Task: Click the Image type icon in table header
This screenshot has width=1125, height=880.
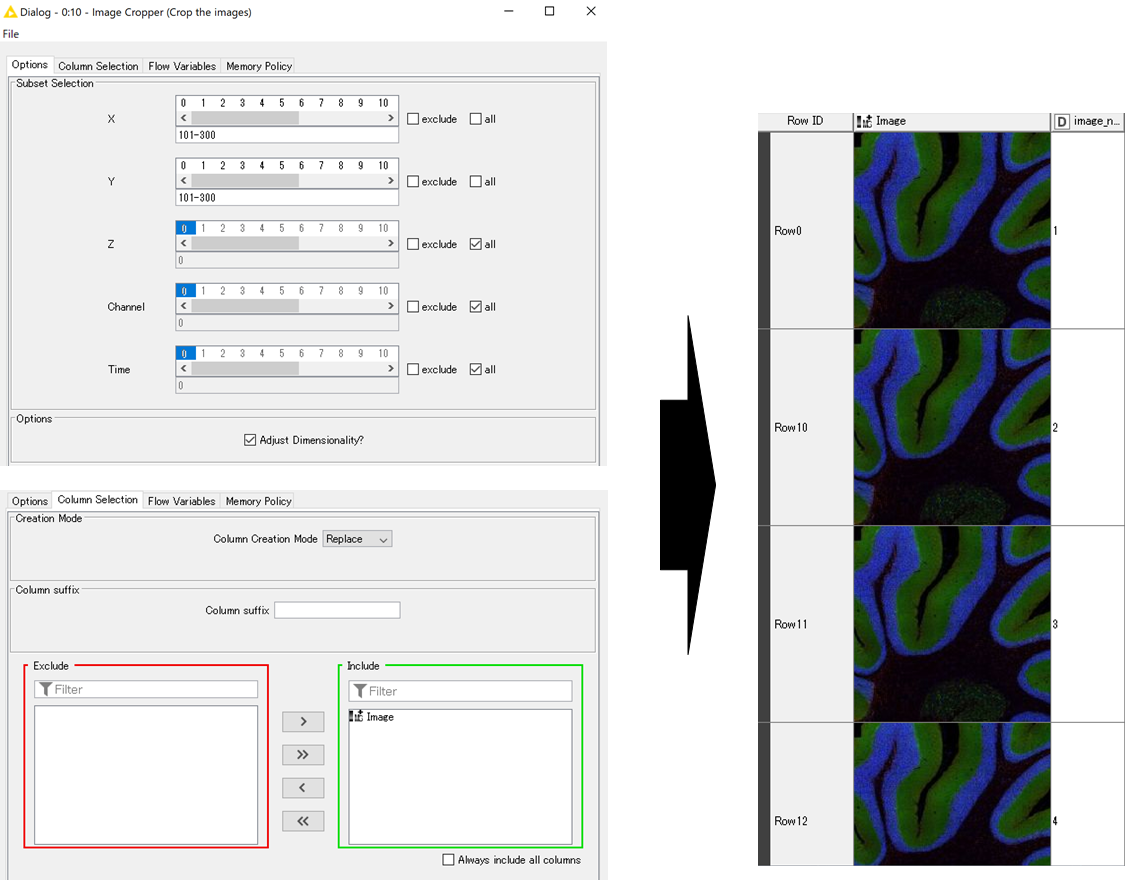Action: tap(864, 121)
